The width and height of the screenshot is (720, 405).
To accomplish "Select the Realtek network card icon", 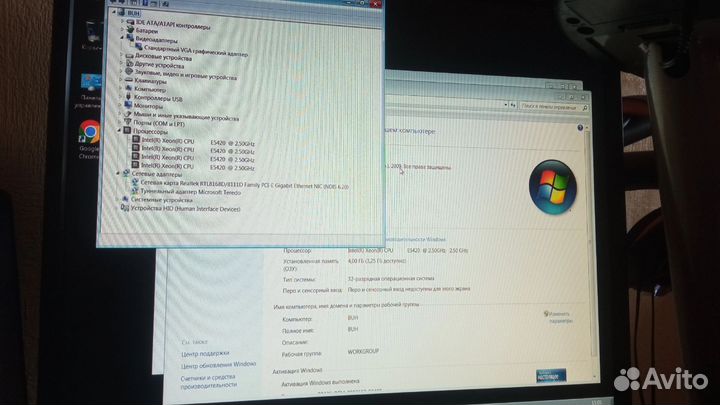I will [x=136, y=182].
